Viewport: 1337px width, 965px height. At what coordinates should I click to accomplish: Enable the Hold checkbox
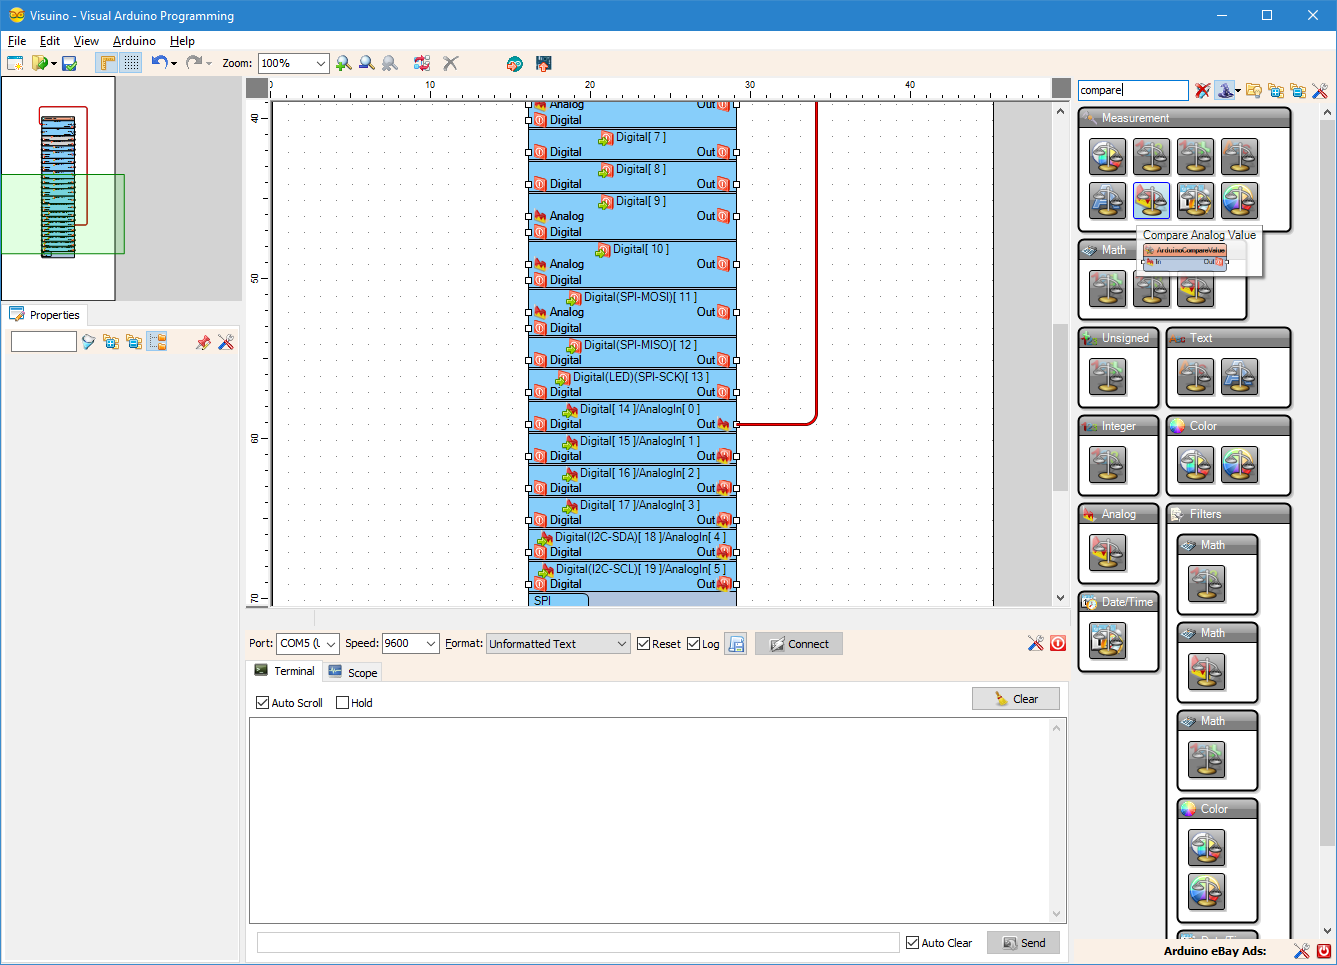[x=343, y=703]
